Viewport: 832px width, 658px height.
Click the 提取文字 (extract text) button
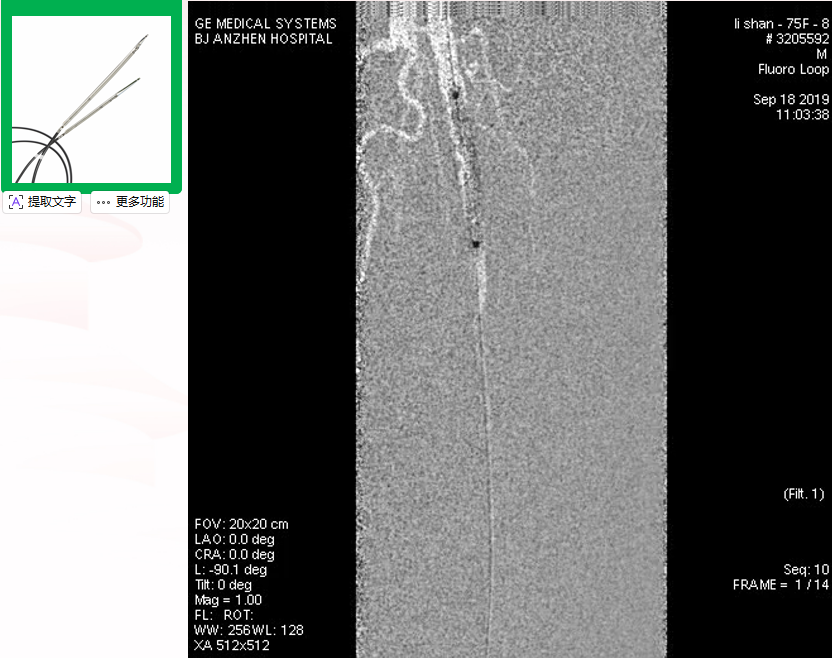pyautogui.click(x=43, y=202)
